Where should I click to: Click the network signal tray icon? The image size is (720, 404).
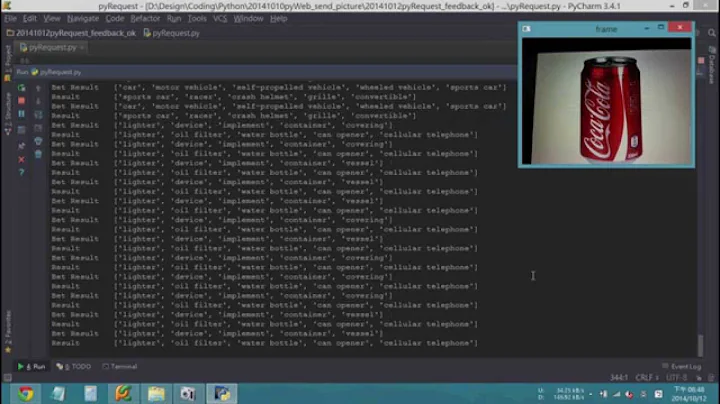(x=616, y=394)
